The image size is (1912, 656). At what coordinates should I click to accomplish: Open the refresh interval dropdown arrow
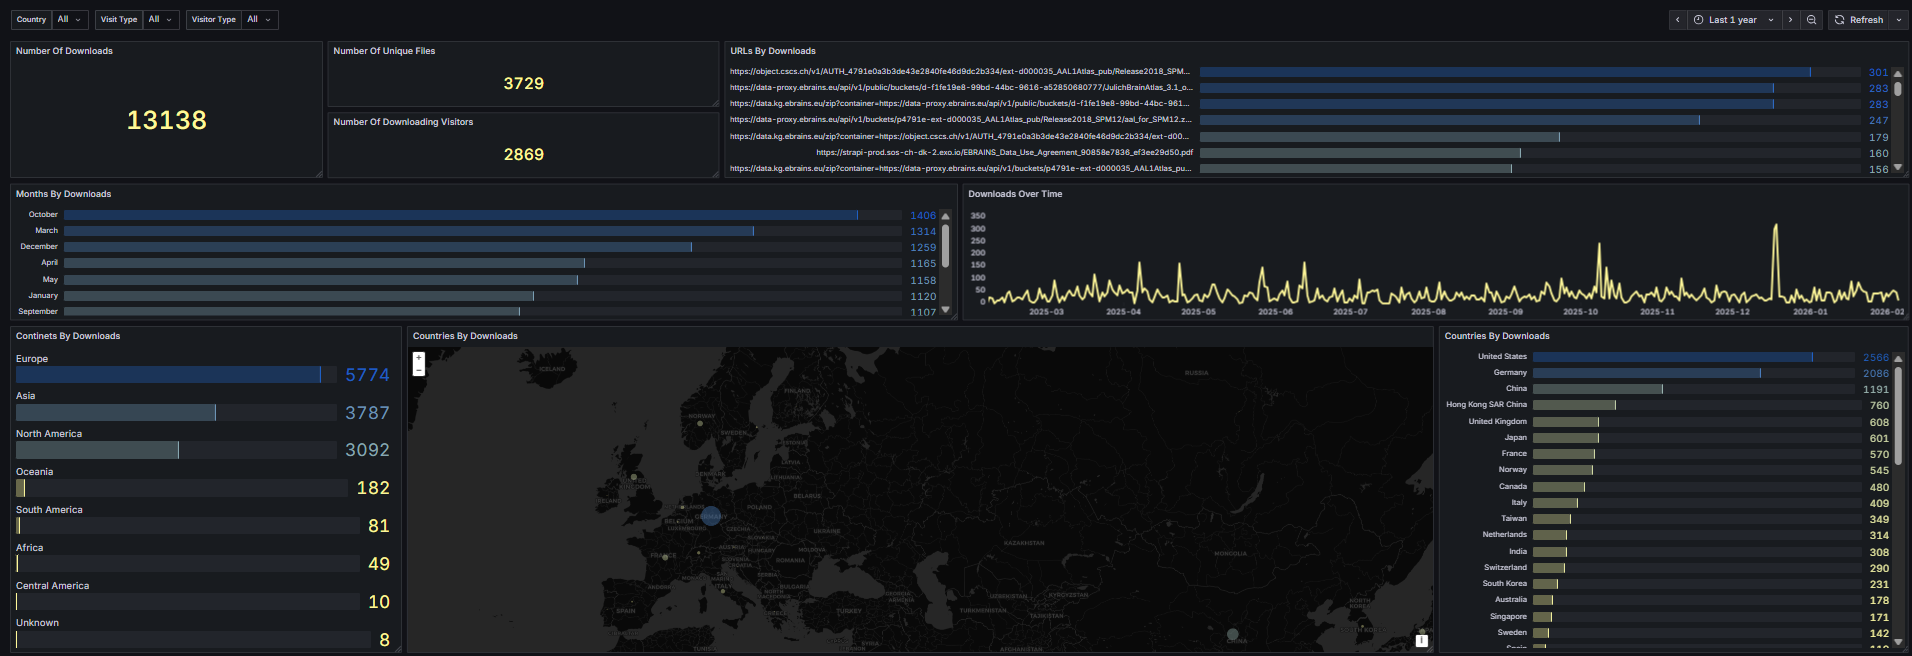(x=1899, y=20)
